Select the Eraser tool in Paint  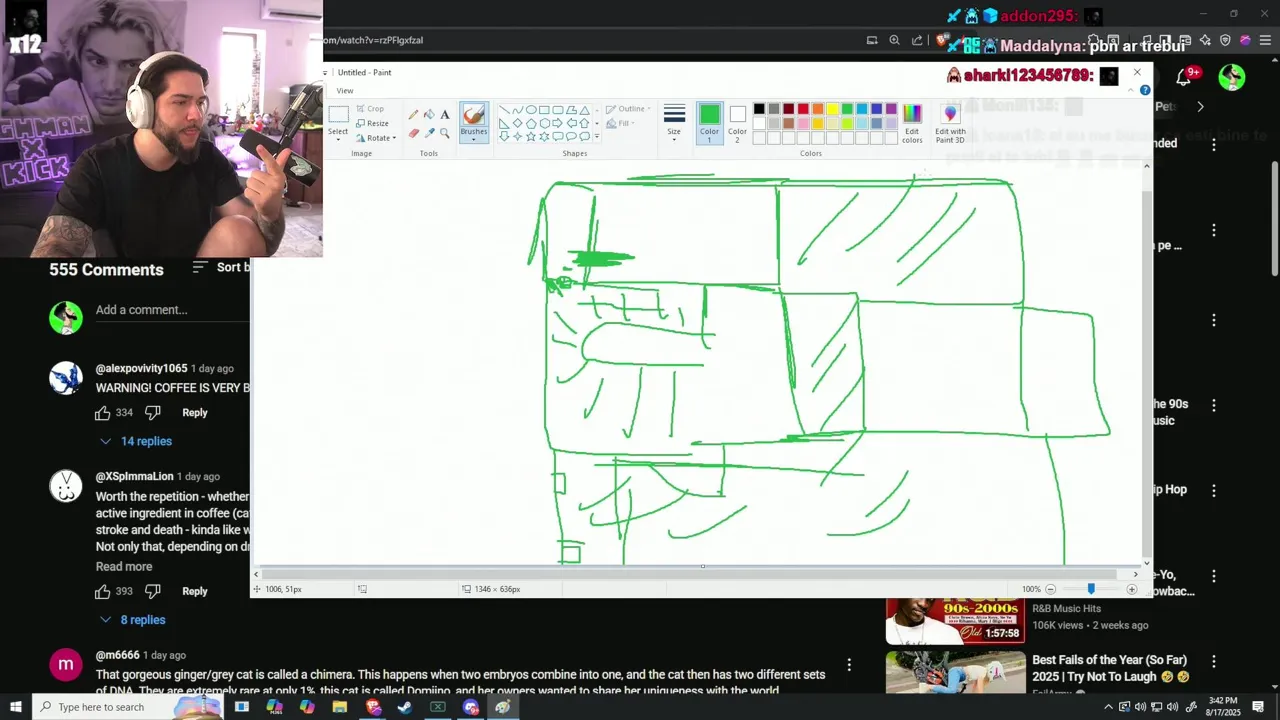coord(413,133)
